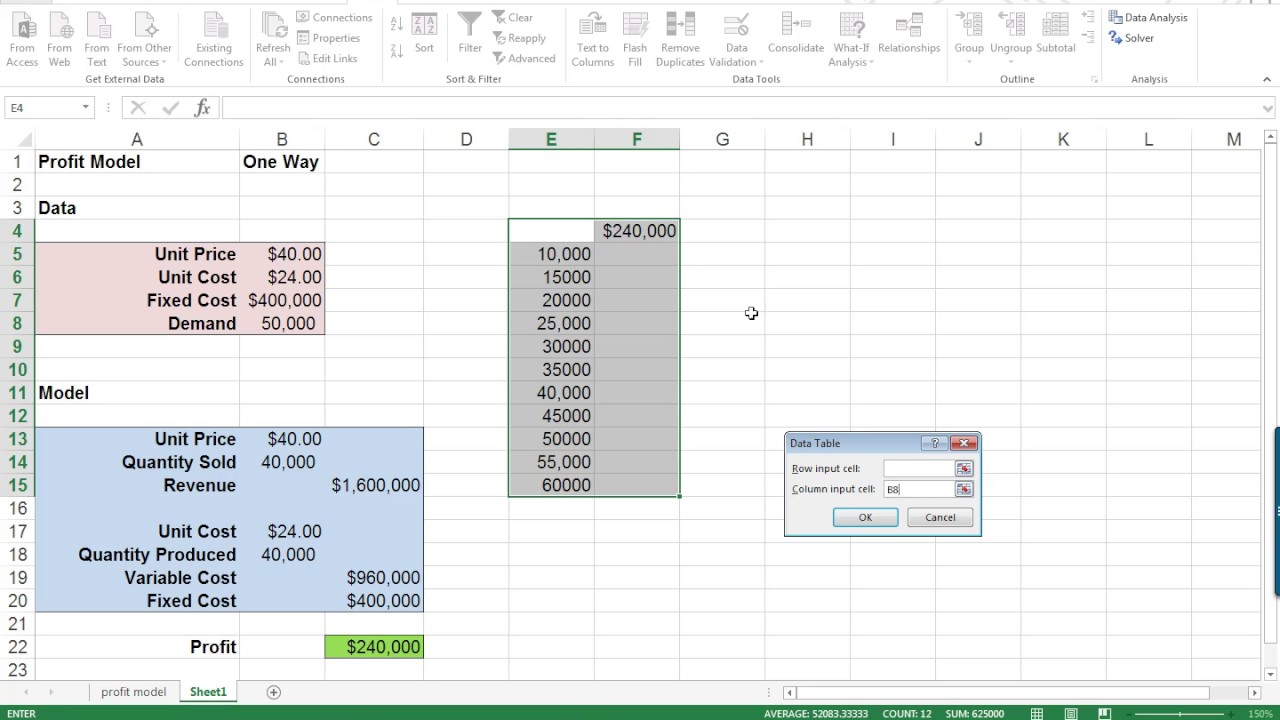This screenshot has height=720, width=1280.
Task: Open the Data Analysis add-in
Action: [1148, 18]
